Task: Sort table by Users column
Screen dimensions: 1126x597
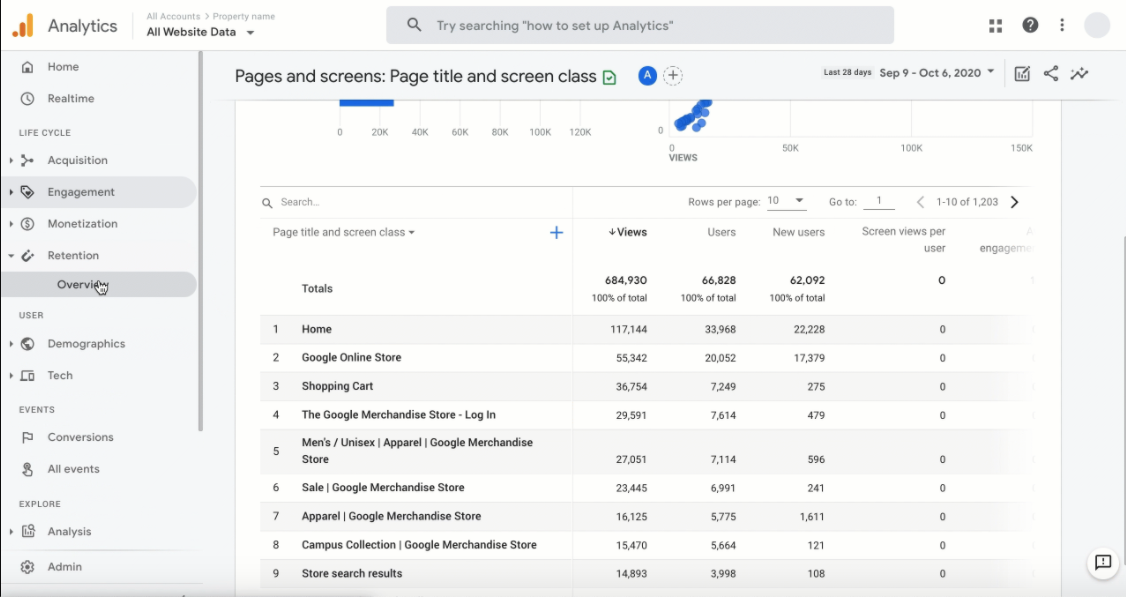Action: pos(721,232)
